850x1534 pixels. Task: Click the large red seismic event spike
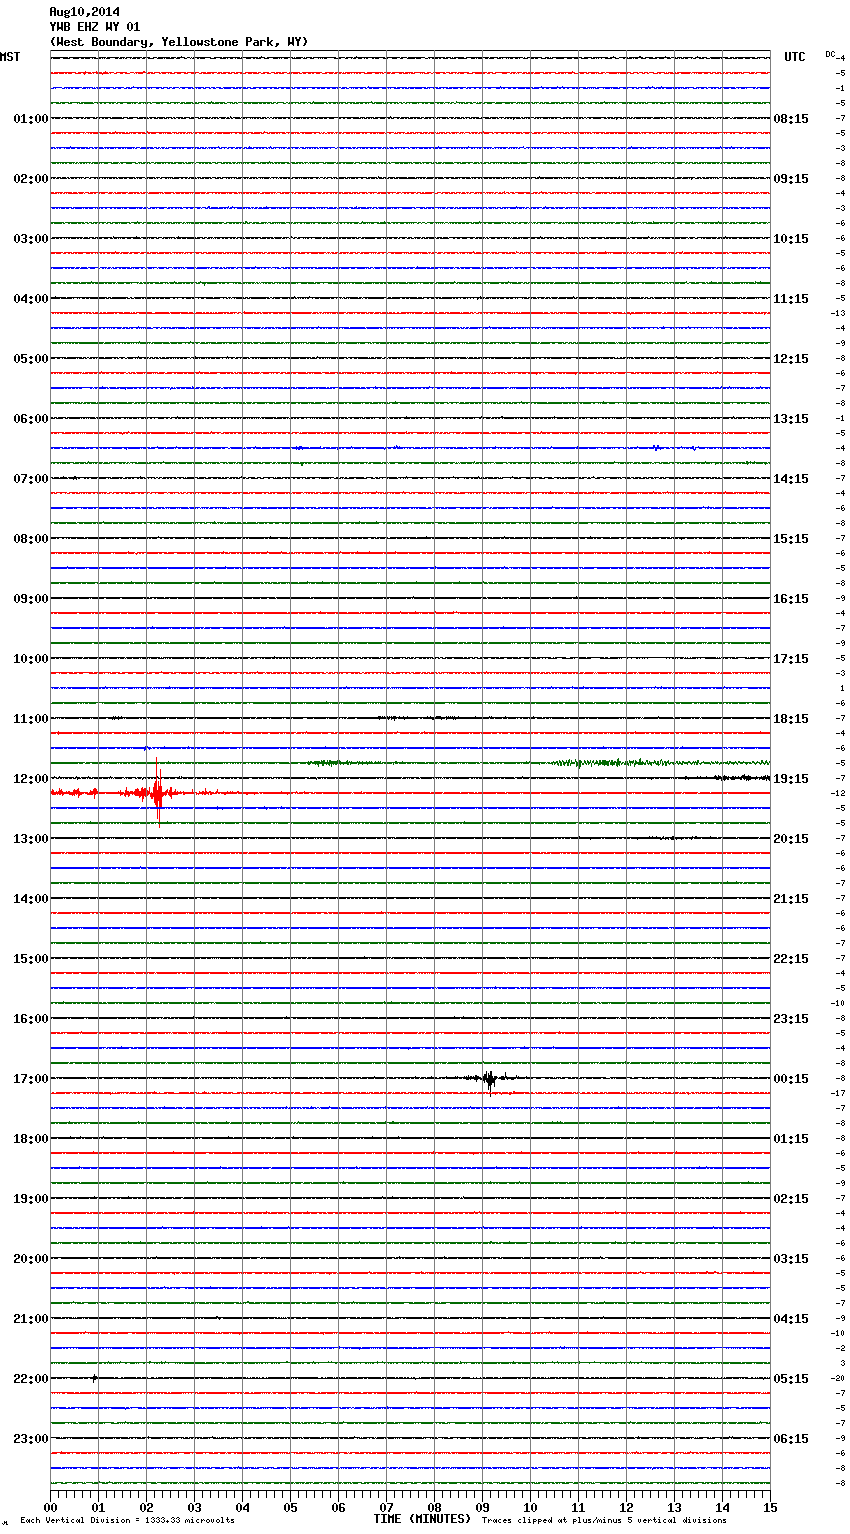click(x=157, y=791)
